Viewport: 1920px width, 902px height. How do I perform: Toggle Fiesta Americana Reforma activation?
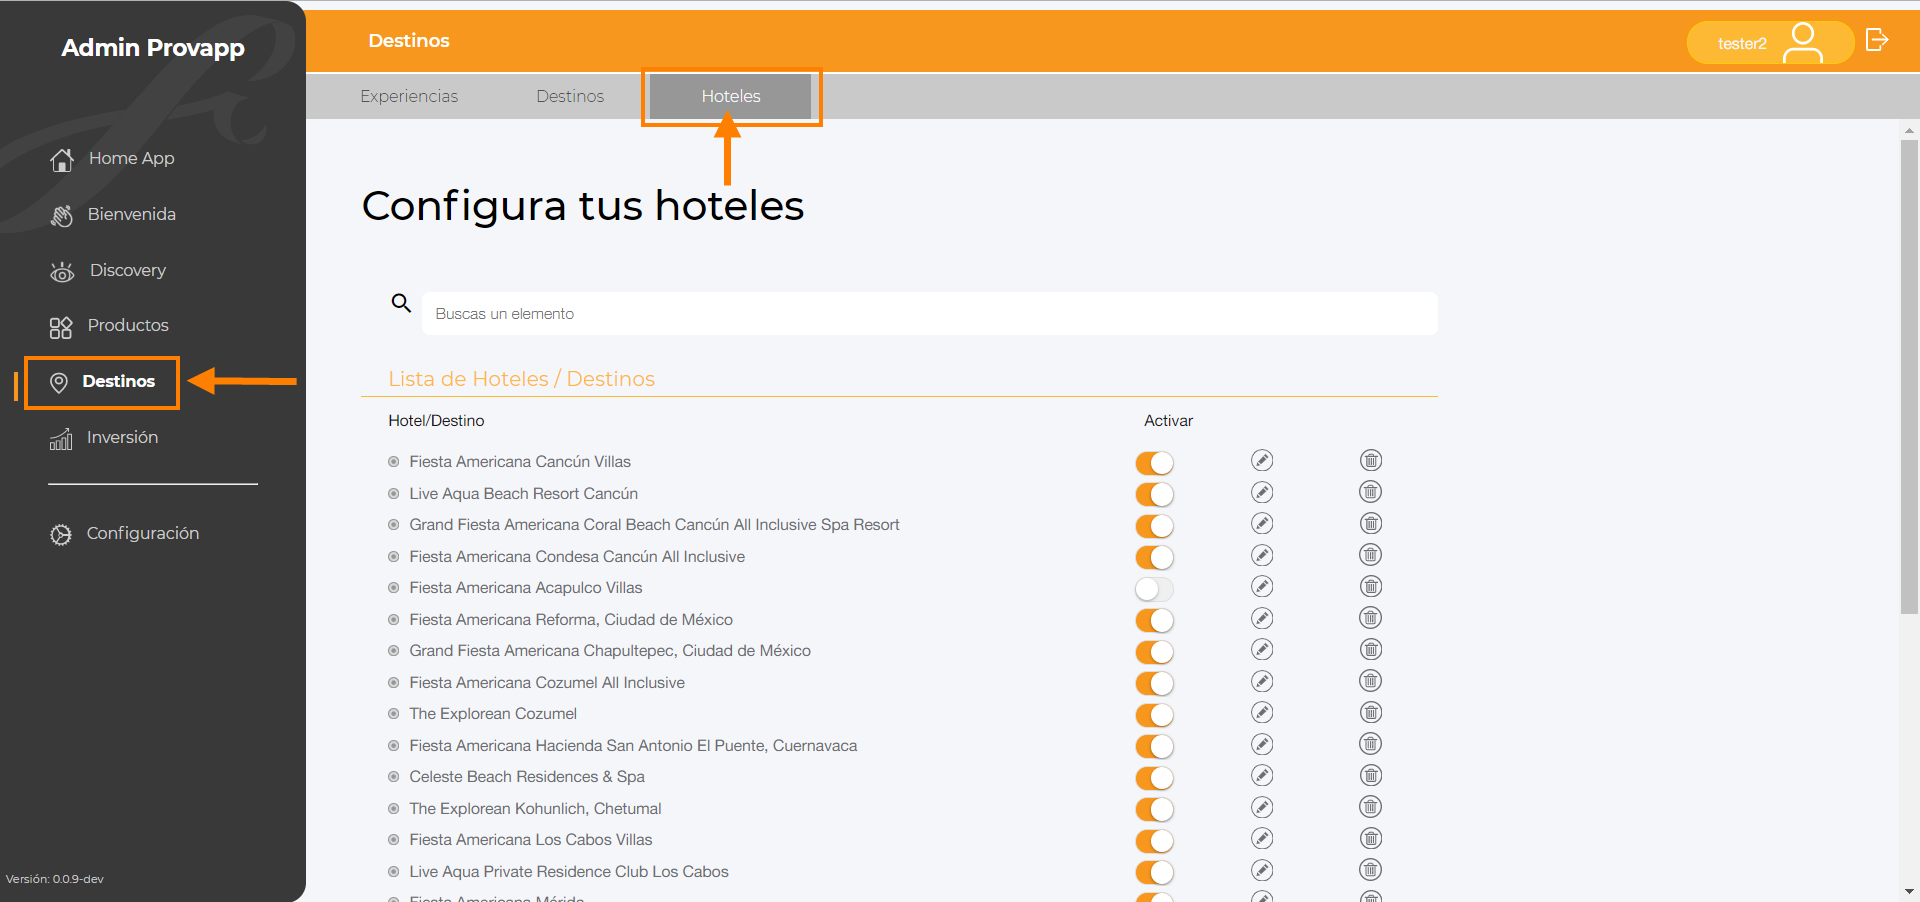click(x=1154, y=620)
